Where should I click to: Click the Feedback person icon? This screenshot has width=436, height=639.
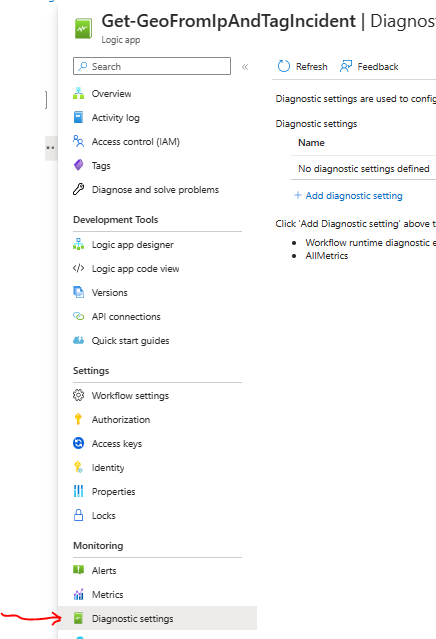point(346,66)
